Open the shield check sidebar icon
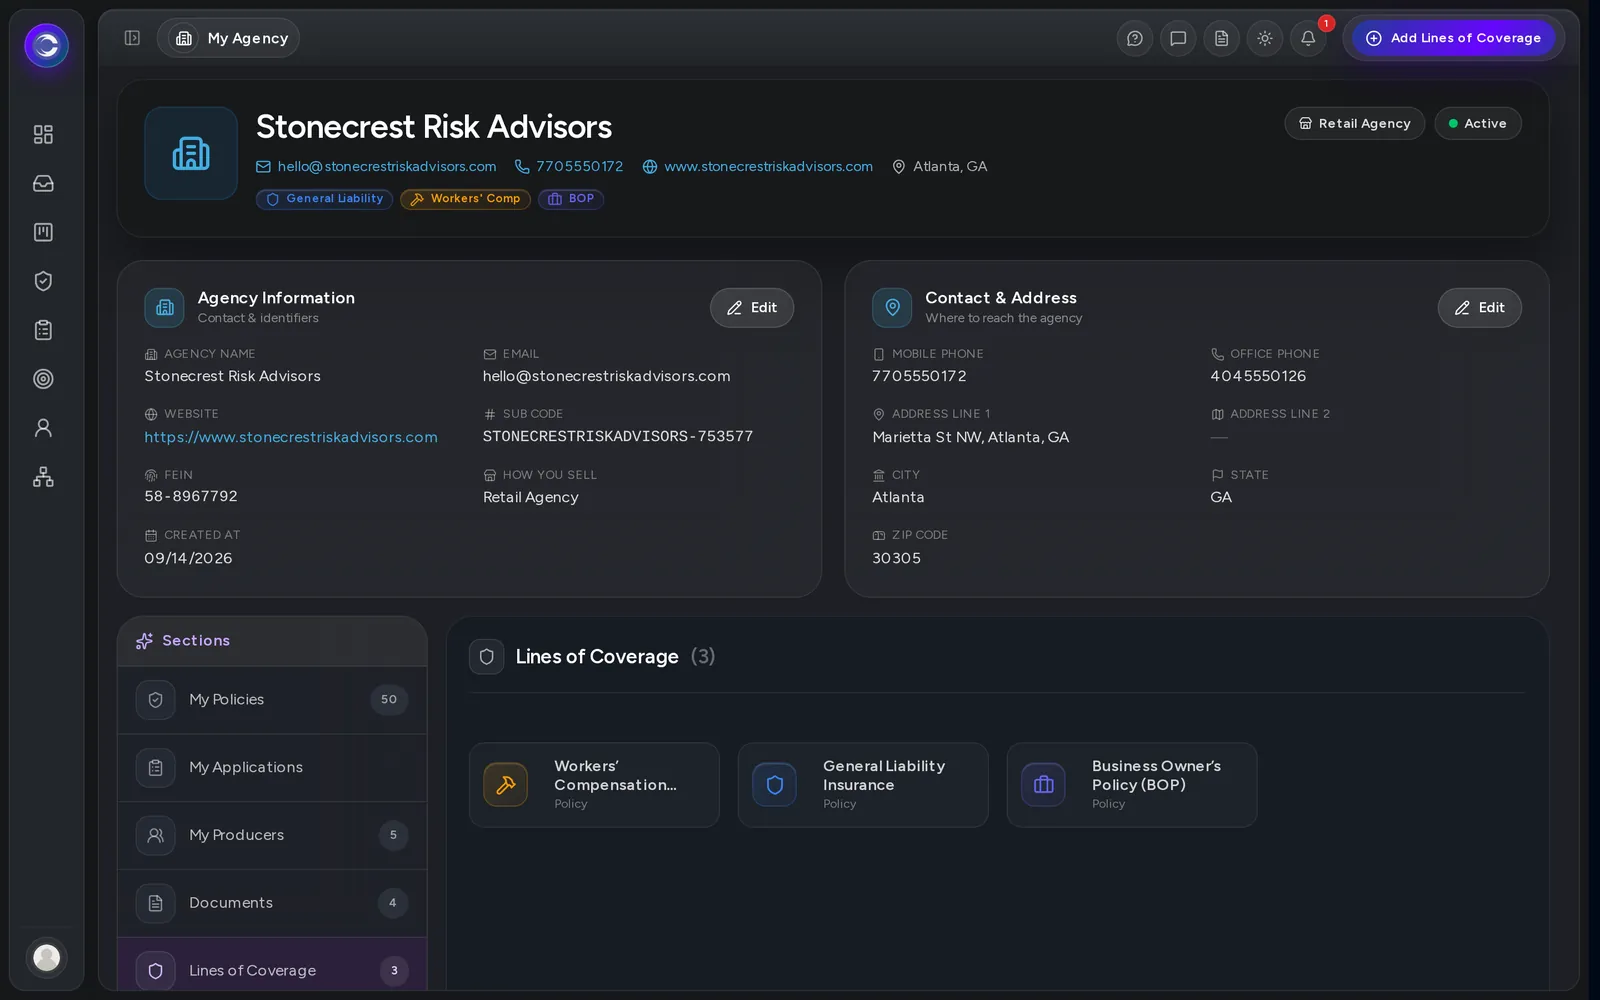The height and width of the screenshot is (1000, 1600). 43,281
